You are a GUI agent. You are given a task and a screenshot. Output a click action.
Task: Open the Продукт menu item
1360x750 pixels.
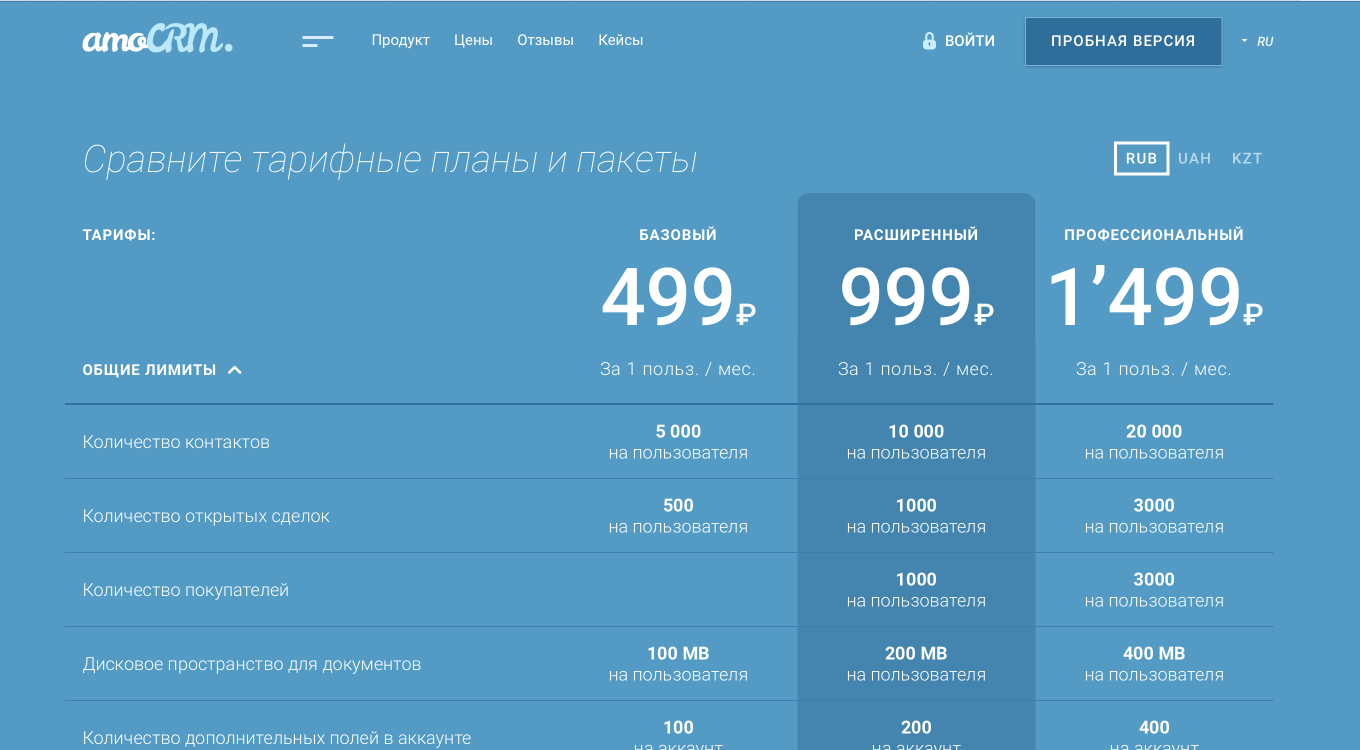click(x=400, y=40)
